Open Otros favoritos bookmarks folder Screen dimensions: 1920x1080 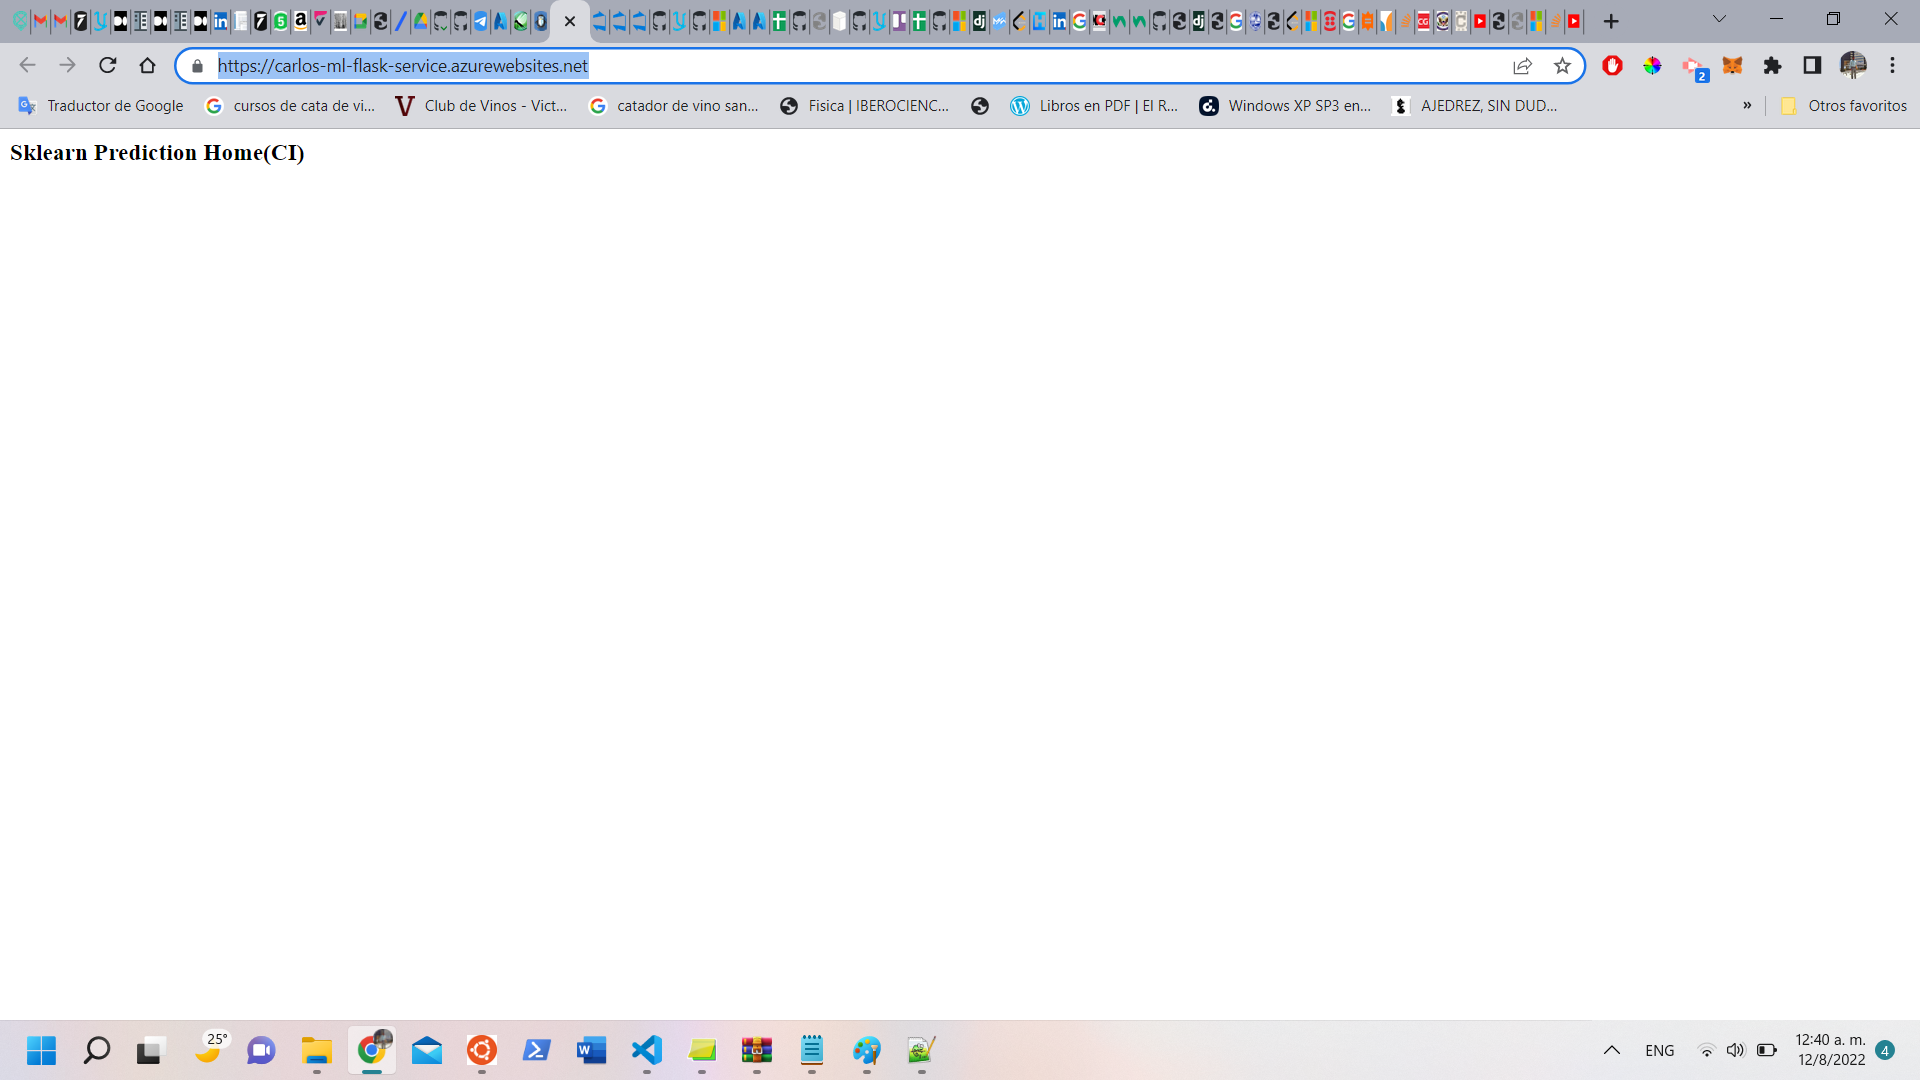(x=1843, y=106)
